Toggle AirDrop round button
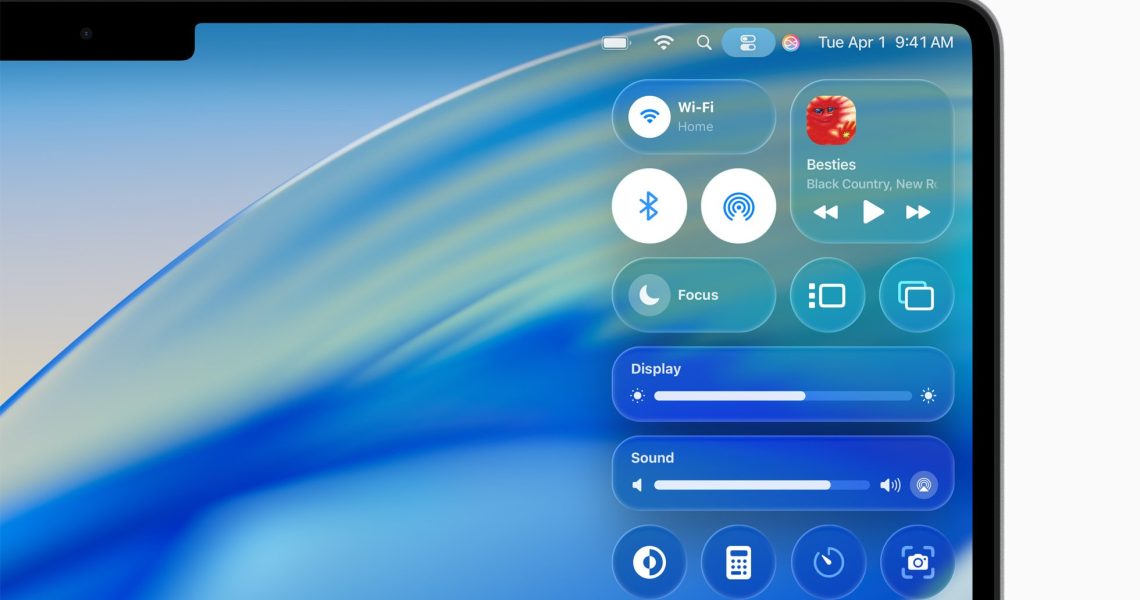 pyautogui.click(x=738, y=206)
